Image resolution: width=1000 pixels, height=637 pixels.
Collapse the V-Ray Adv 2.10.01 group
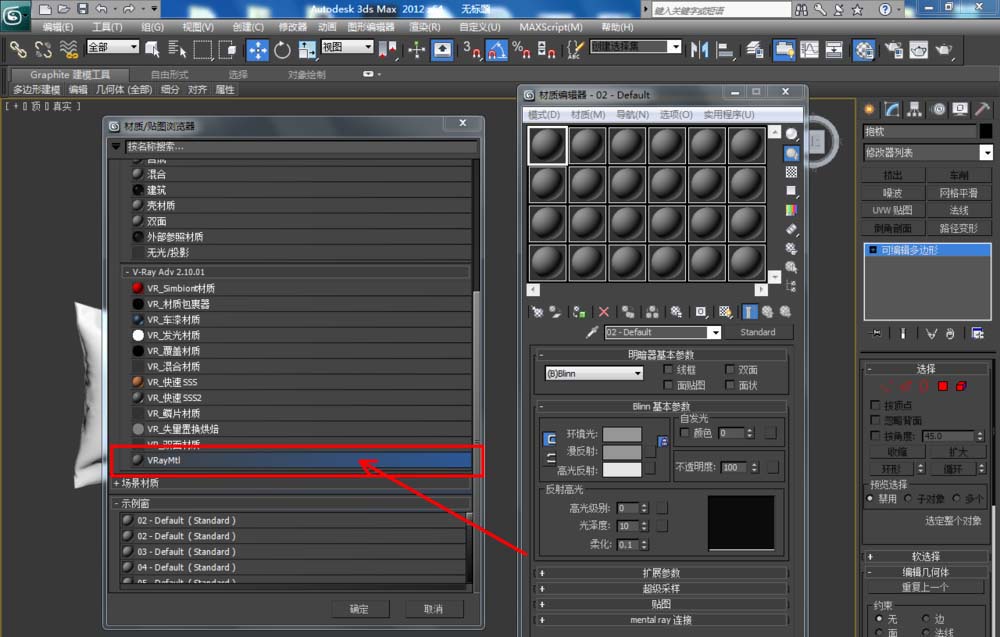(128, 272)
